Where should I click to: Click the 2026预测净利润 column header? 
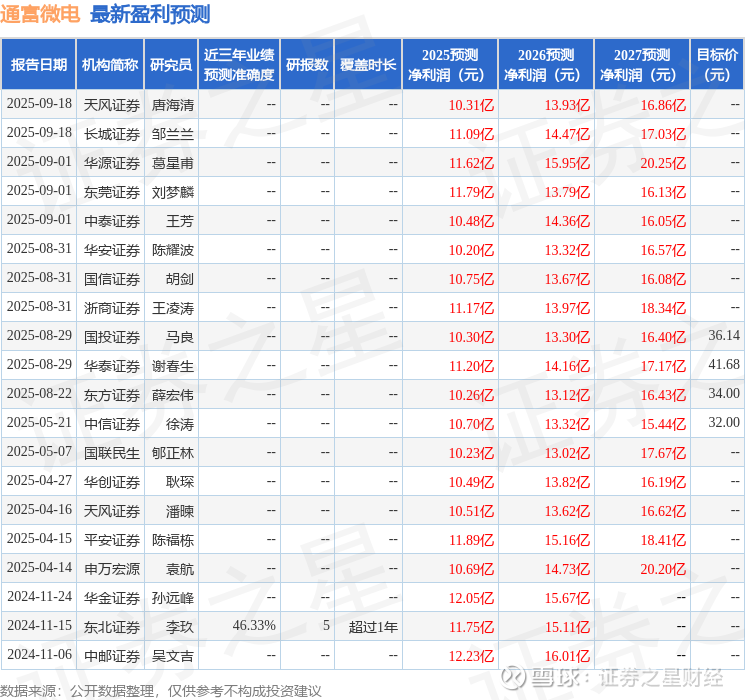(546, 65)
